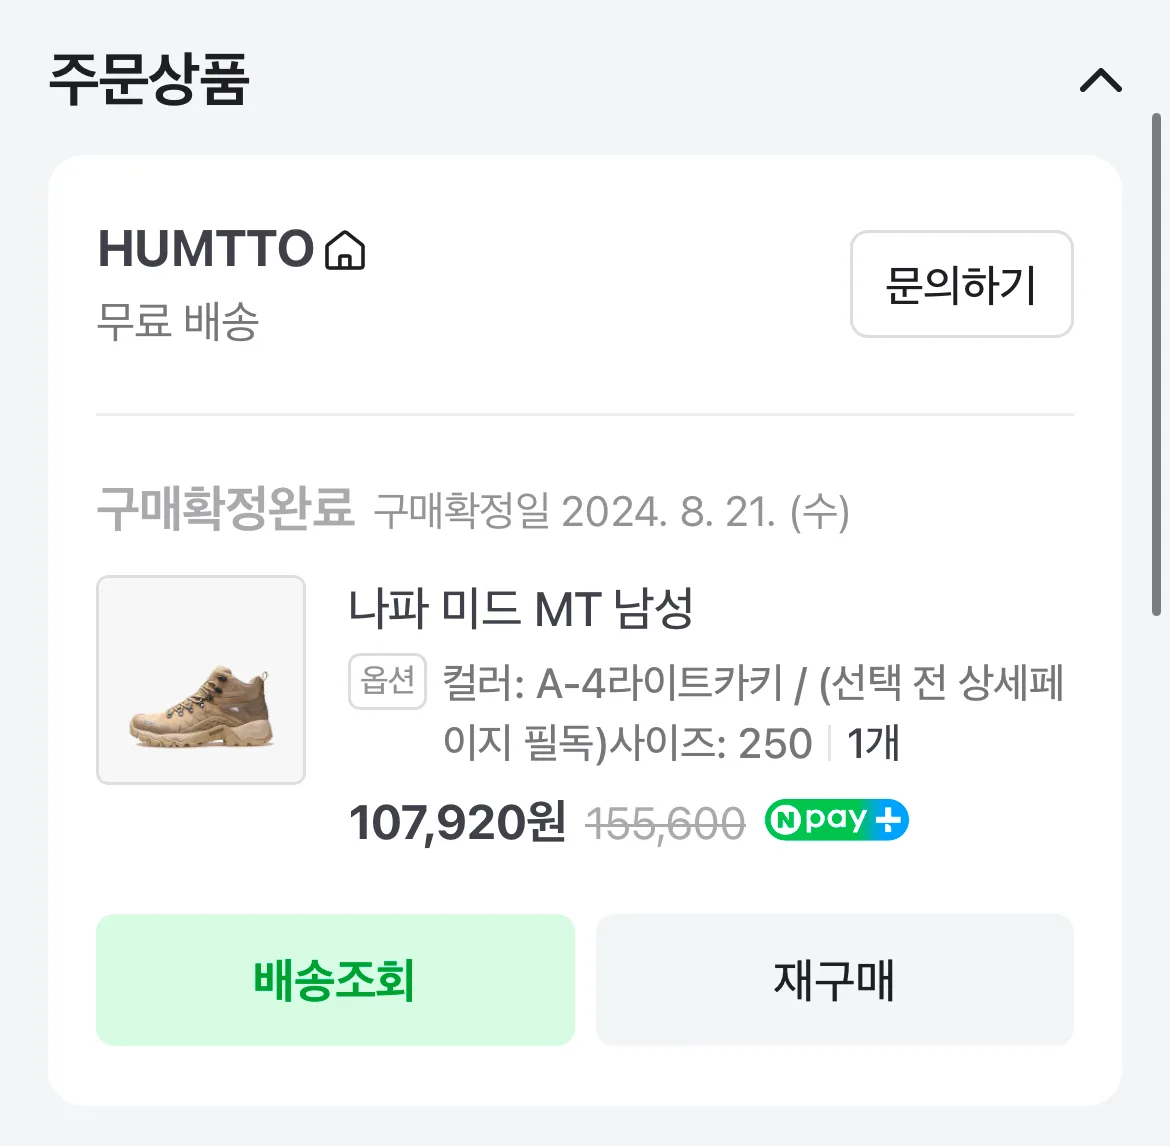
Task: Click the size 250 option text
Action: pos(775,744)
